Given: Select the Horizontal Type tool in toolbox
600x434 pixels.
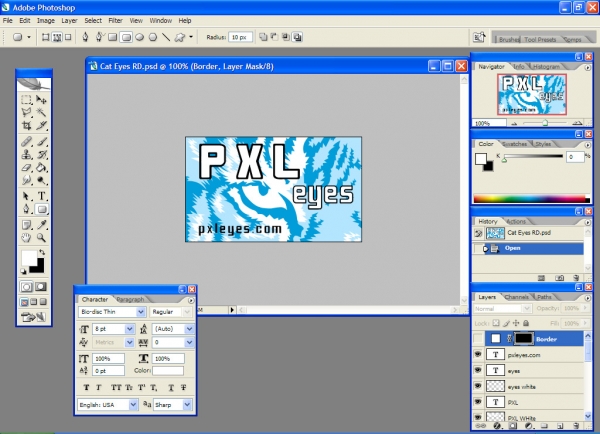Looking at the screenshot, I should [41, 196].
